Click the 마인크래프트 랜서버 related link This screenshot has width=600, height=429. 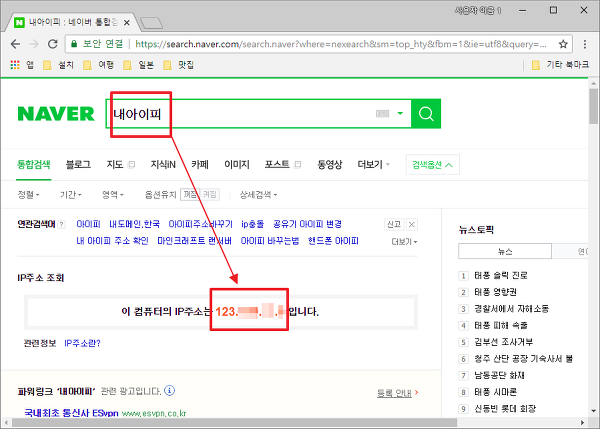pos(194,241)
